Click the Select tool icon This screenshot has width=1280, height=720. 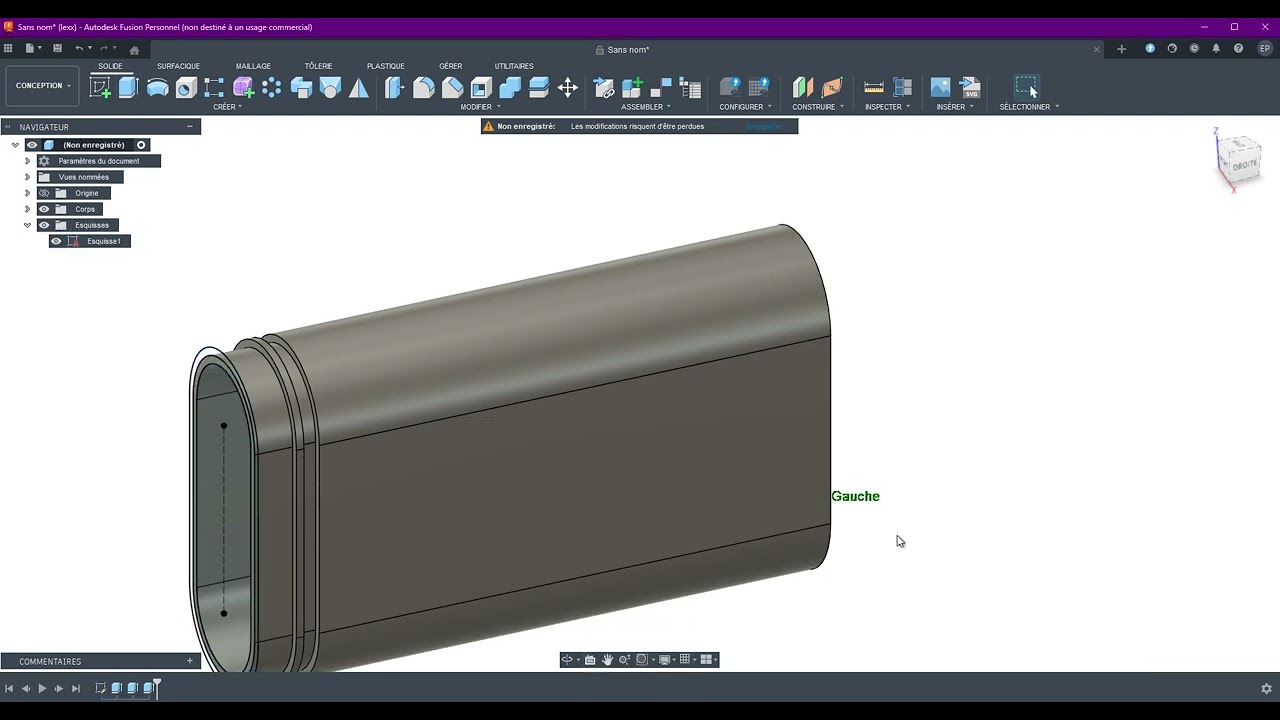point(1027,88)
